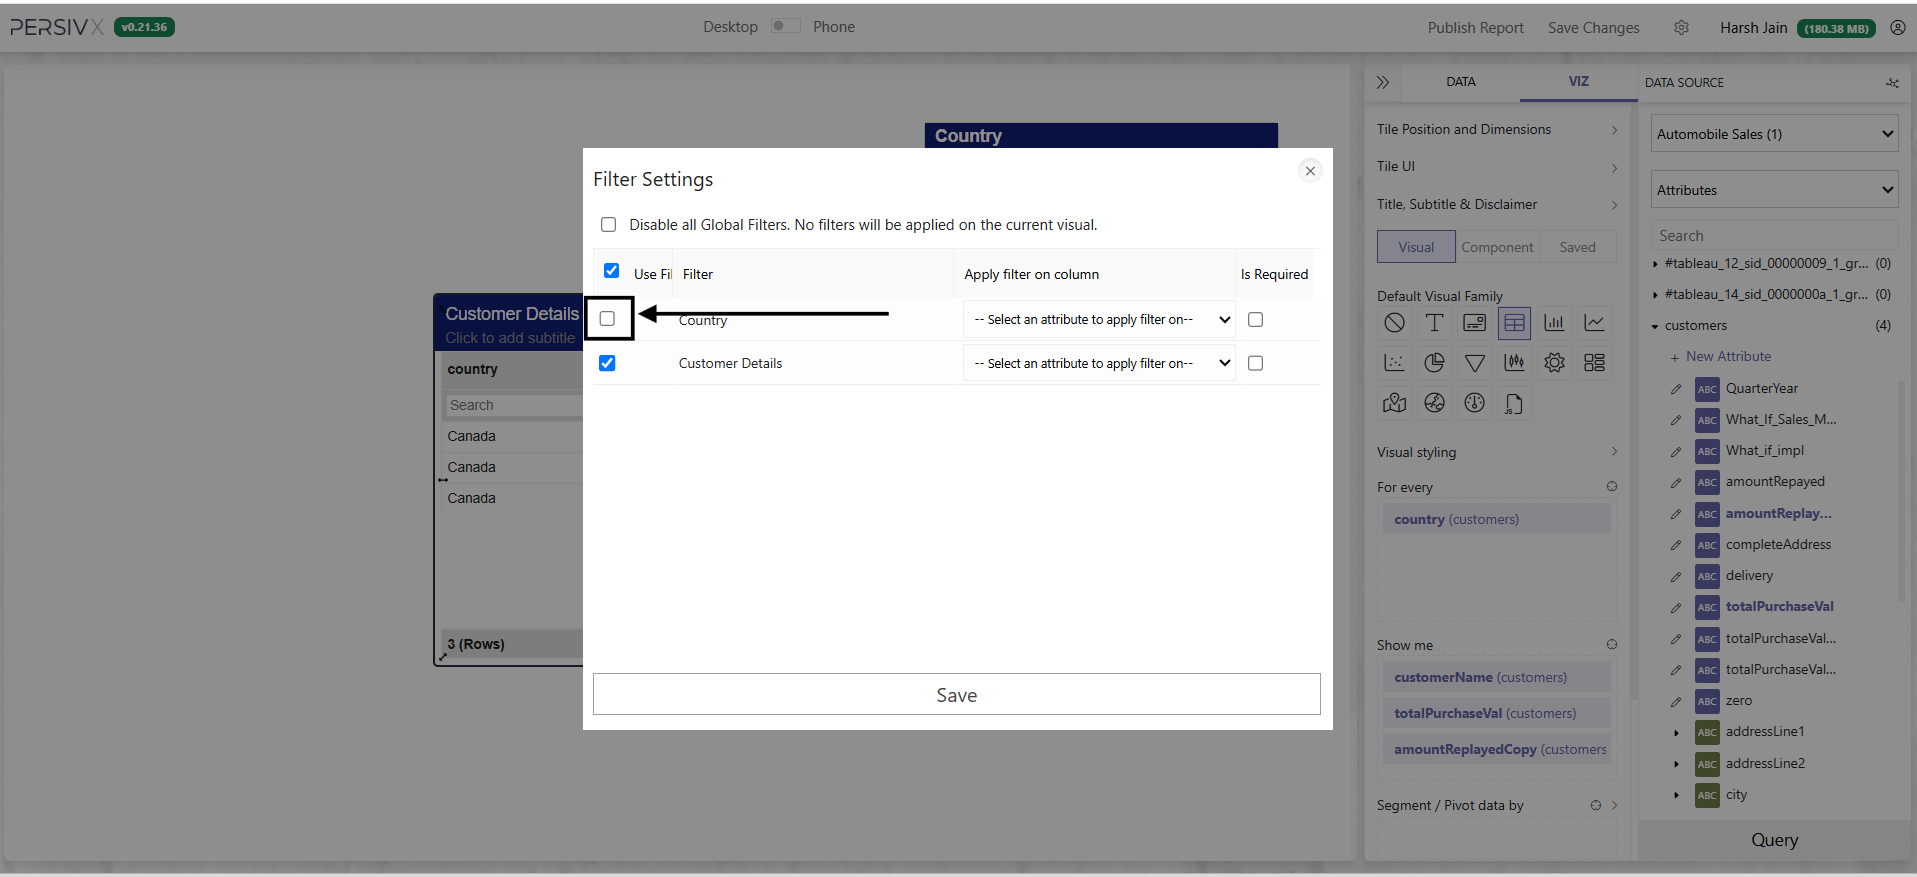Click the country Search field in table
The height and width of the screenshot is (877, 1917).
tap(513, 405)
